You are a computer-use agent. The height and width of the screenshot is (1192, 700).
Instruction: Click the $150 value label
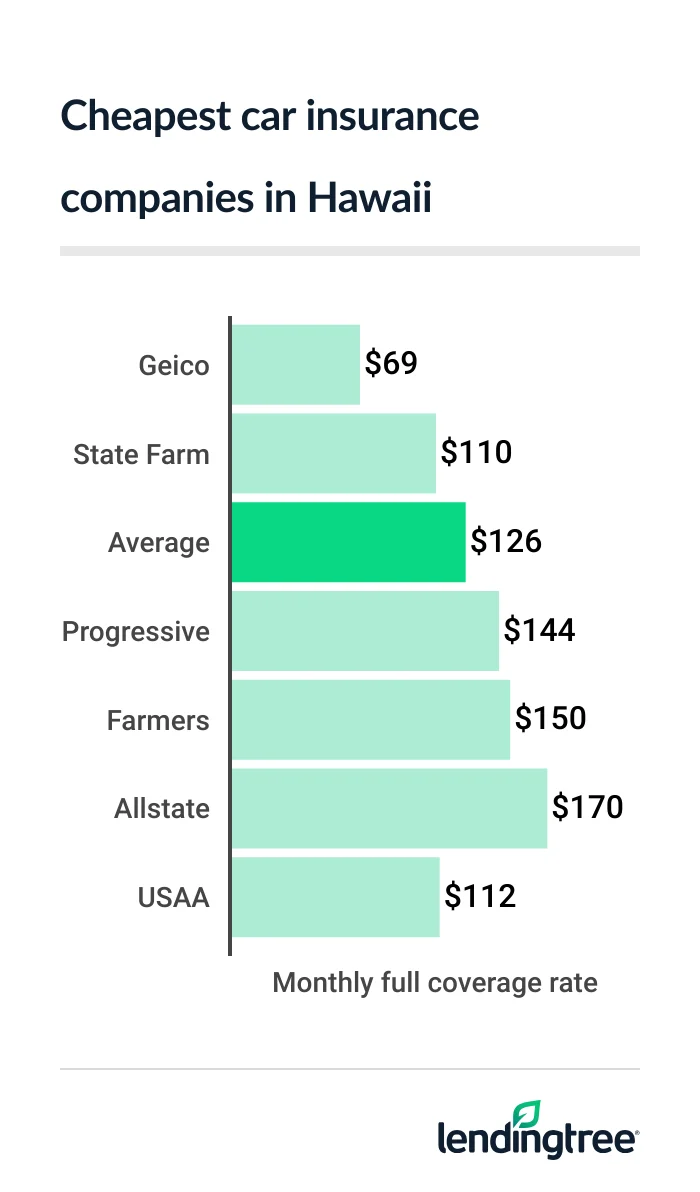550,719
